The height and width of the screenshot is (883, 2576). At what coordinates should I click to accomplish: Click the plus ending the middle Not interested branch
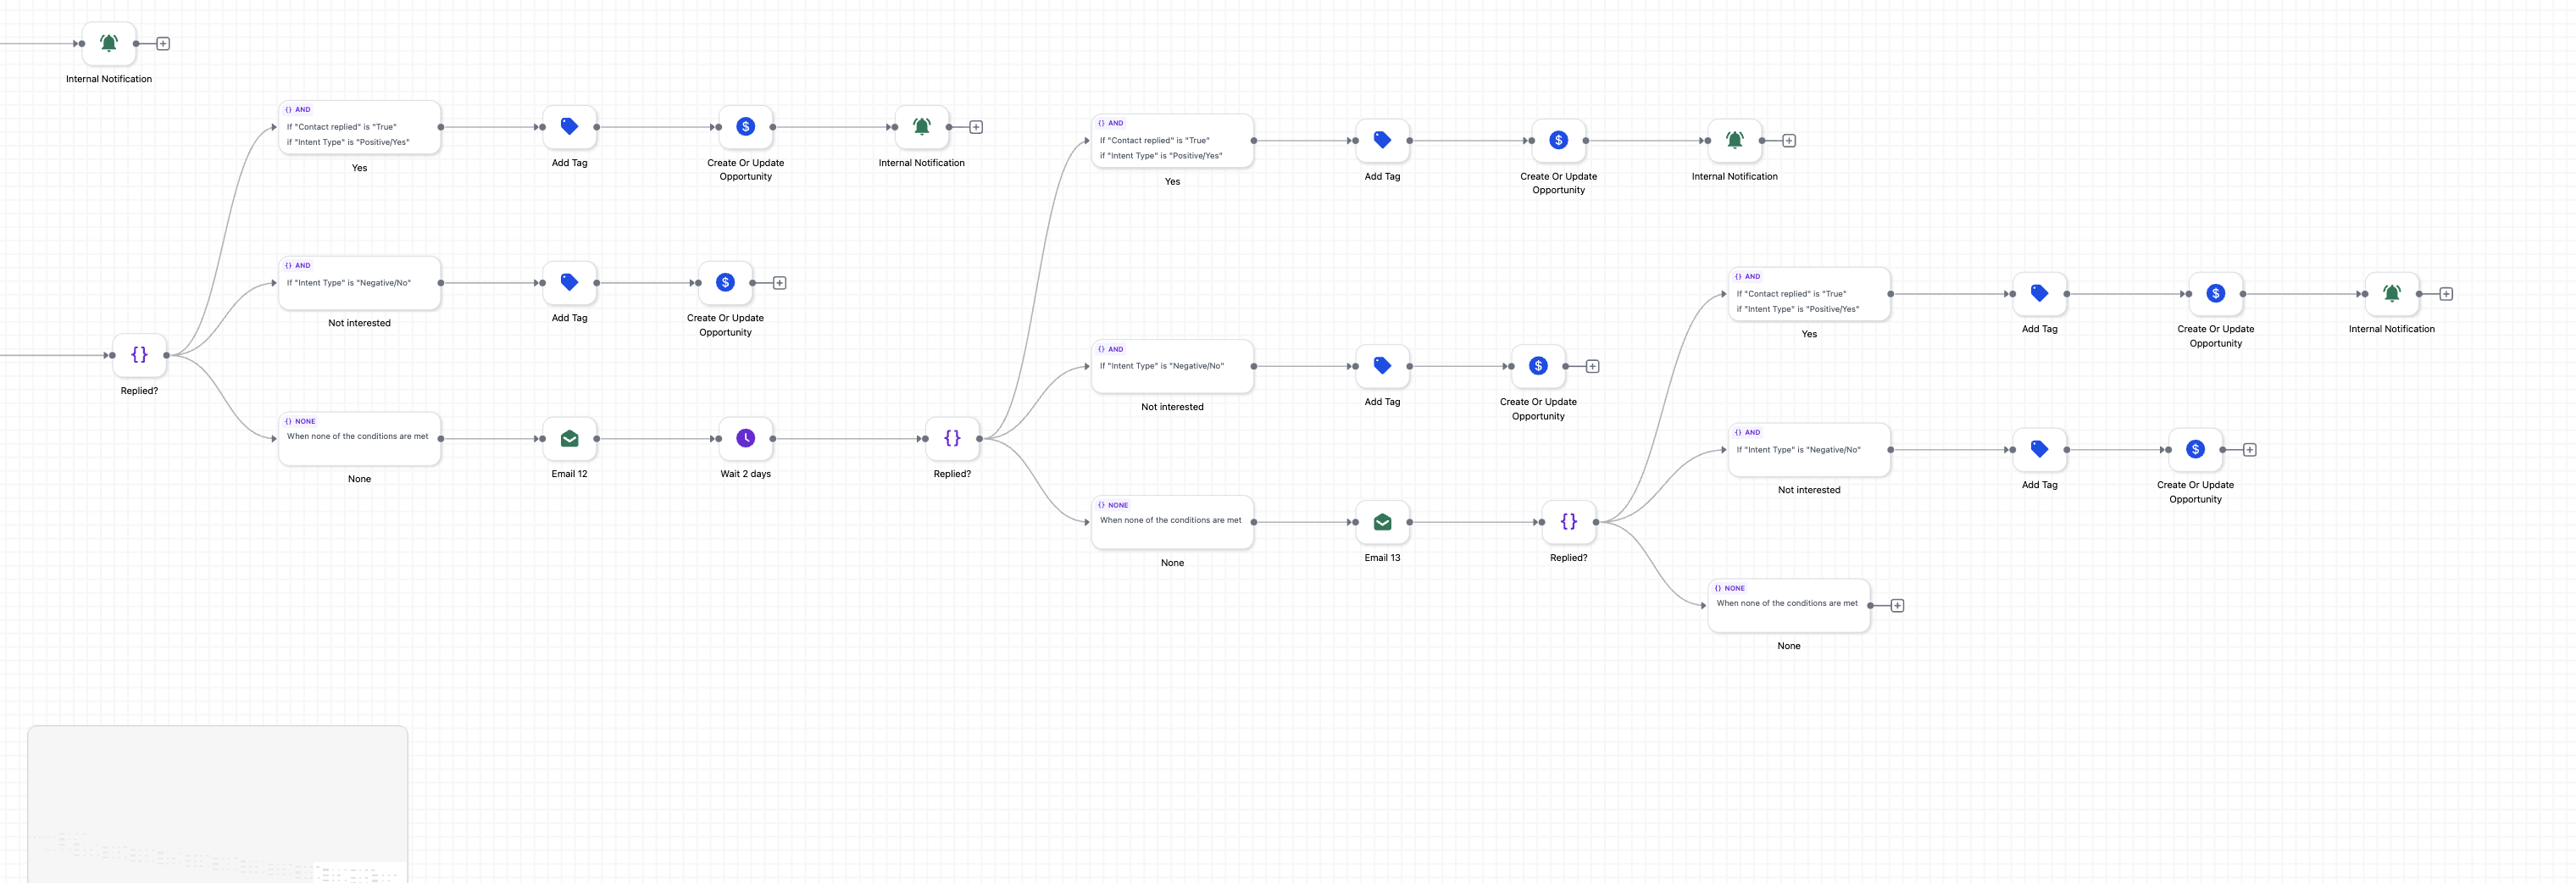tap(1593, 366)
